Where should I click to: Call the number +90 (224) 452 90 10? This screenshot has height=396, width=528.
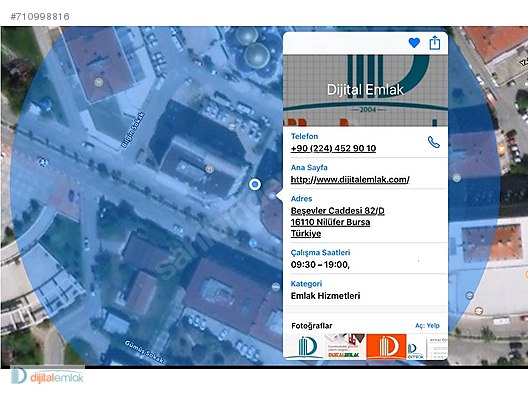[333, 148]
